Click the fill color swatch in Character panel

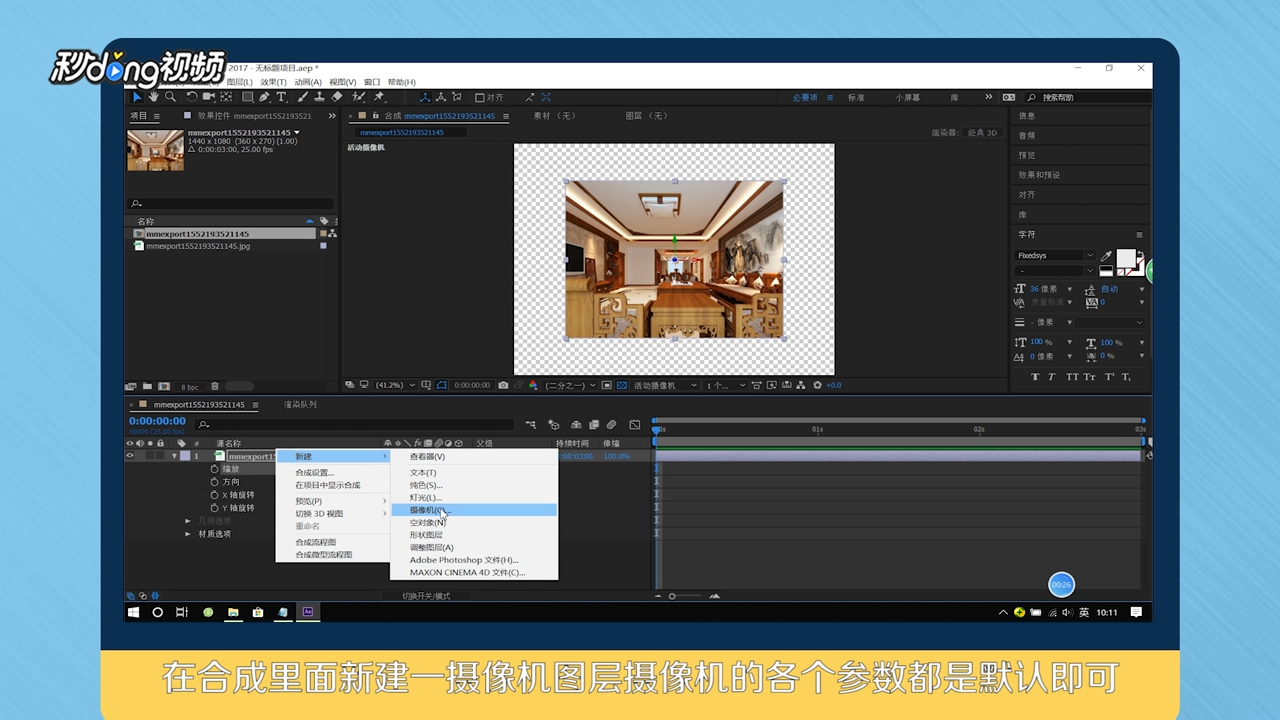pos(1126,260)
